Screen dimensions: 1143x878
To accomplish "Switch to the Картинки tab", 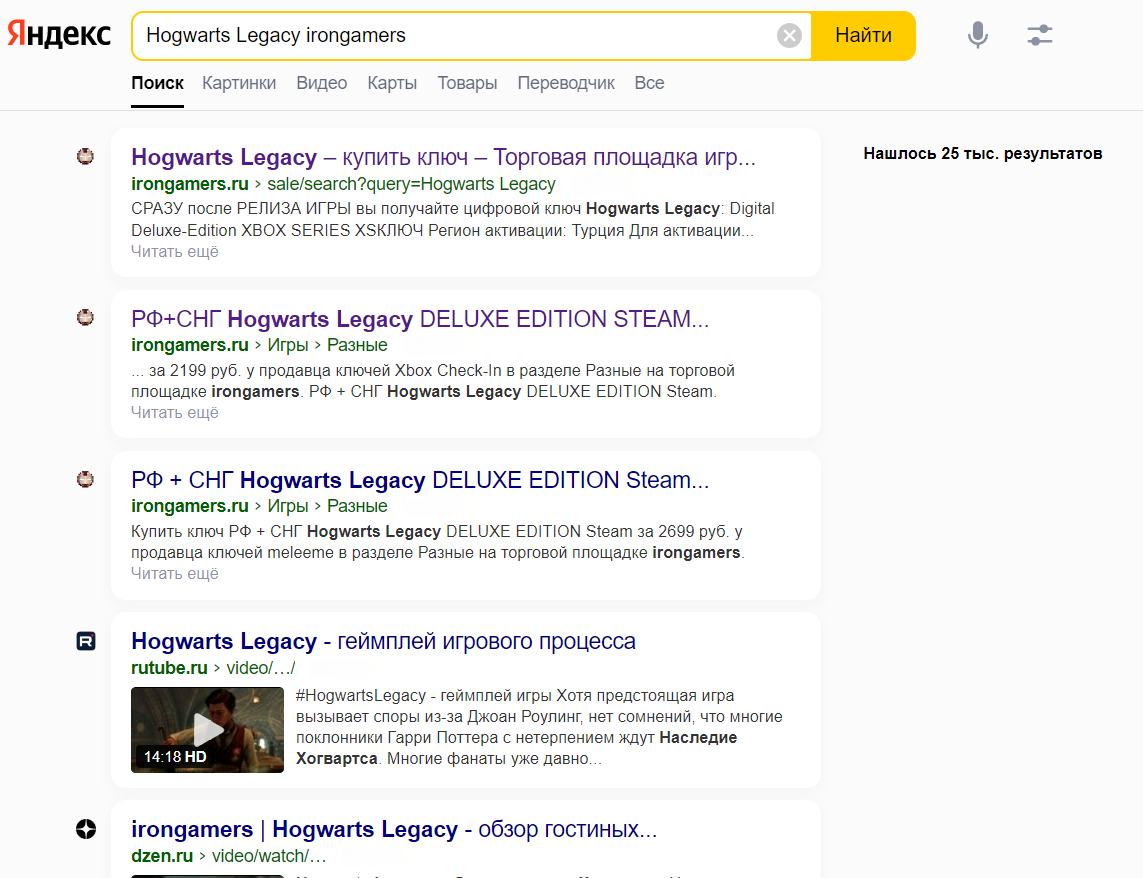I will click(239, 83).
